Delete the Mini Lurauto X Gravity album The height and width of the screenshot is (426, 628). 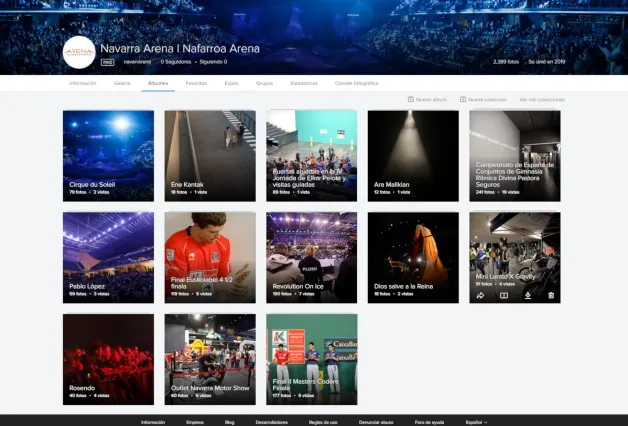pyautogui.click(x=551, y=295)
